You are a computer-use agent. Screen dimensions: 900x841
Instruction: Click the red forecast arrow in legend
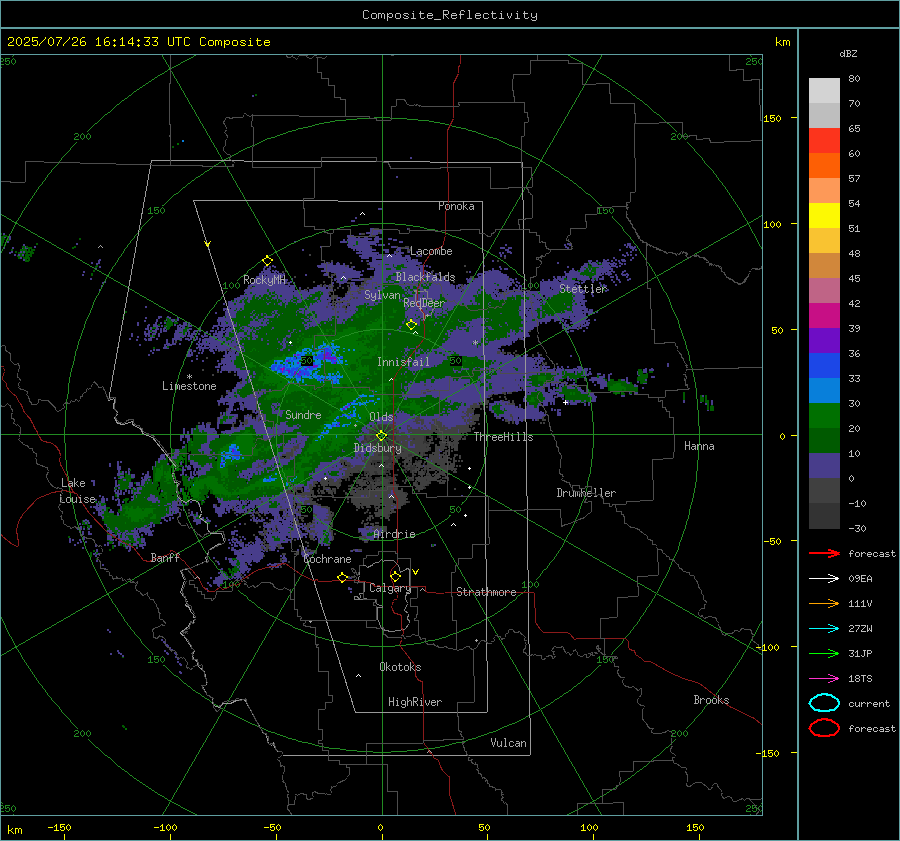coord(824,553)
